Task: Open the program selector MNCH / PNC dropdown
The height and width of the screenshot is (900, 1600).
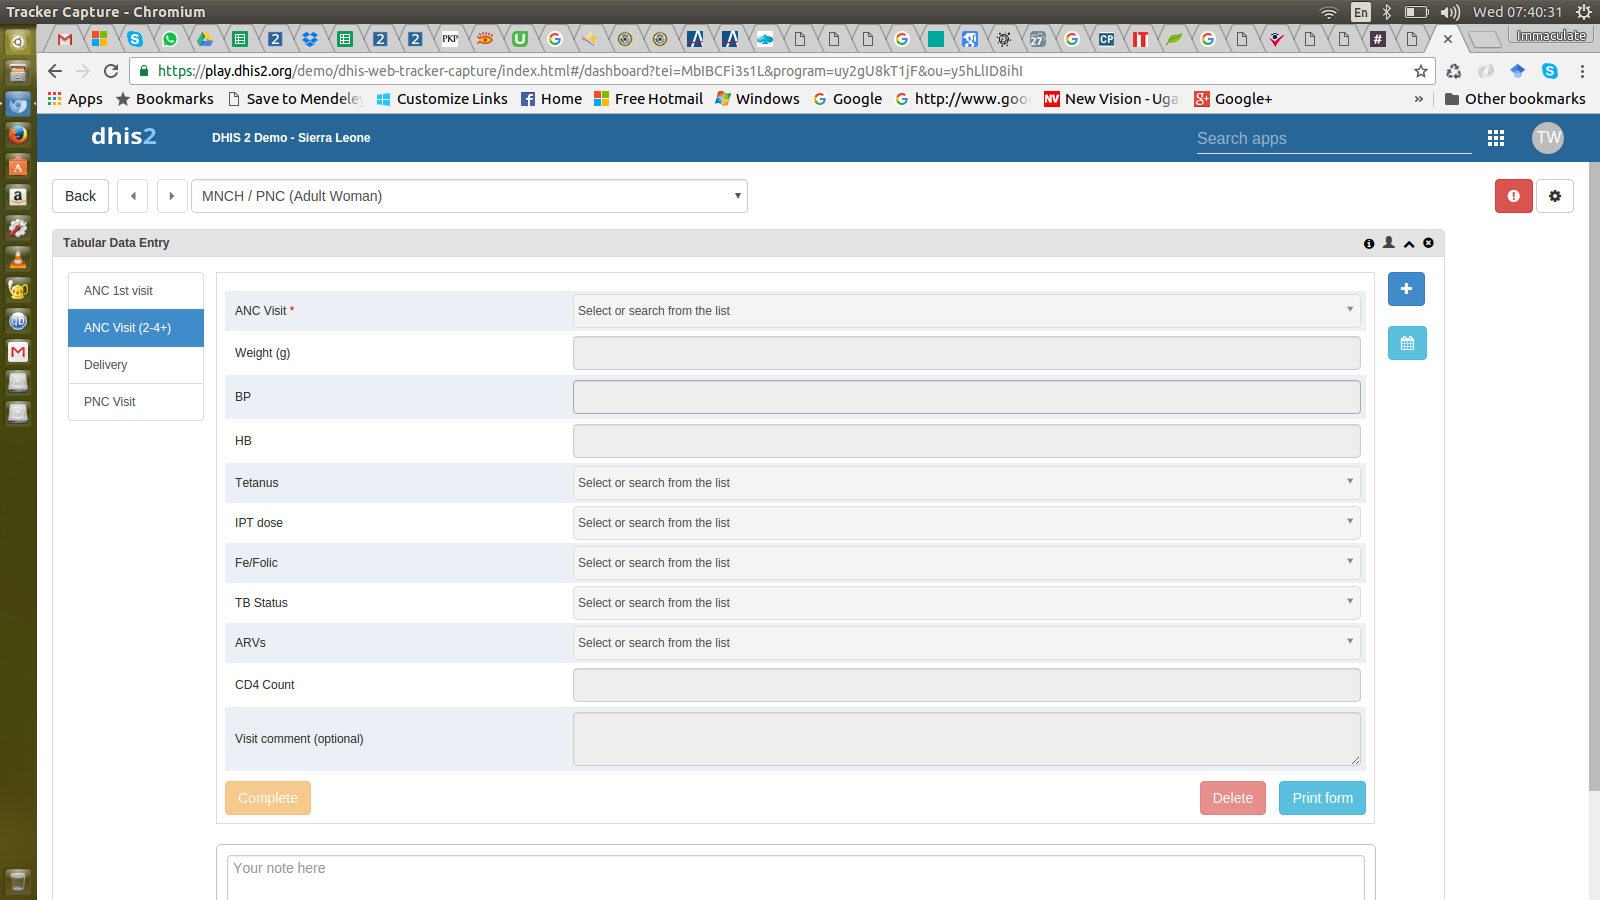Action: click(470, 196)
